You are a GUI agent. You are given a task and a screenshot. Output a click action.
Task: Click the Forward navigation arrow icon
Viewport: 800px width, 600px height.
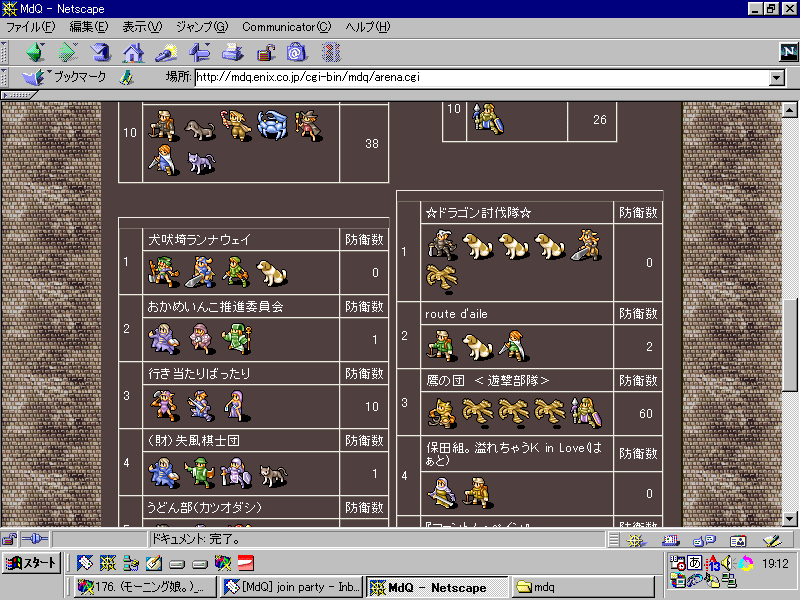pyautogui.click(x=67, y=52)
